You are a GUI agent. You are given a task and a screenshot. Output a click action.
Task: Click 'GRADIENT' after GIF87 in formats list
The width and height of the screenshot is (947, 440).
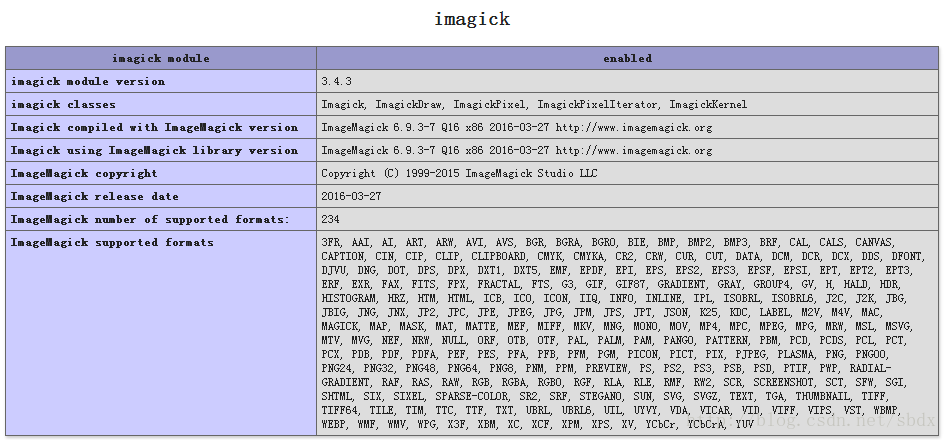click(x=681, y=284)
